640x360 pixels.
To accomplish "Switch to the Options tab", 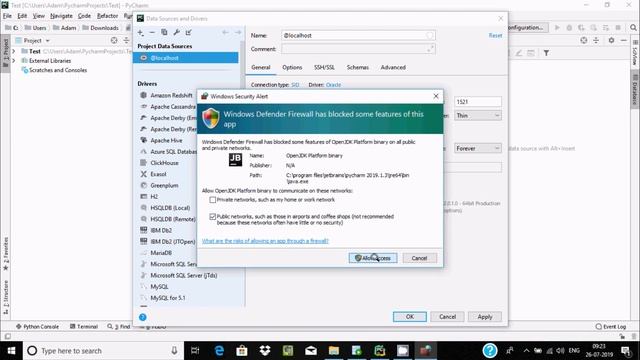I will click(x=292, y=67).
